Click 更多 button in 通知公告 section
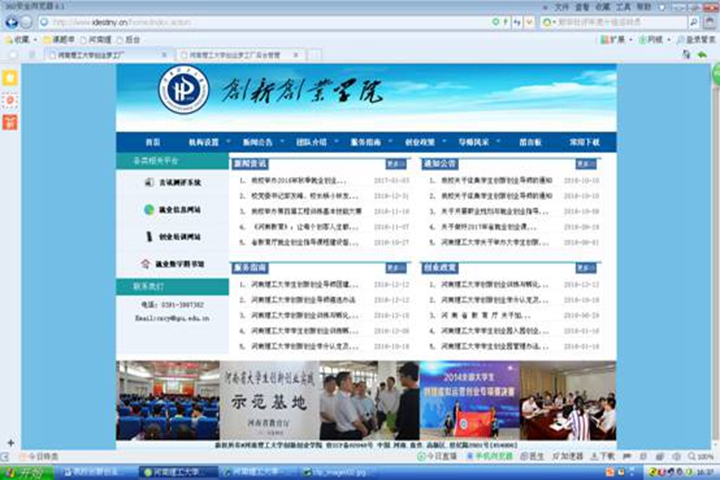The width and height of the screenshot is (720, 480). (x=586, y=164)
